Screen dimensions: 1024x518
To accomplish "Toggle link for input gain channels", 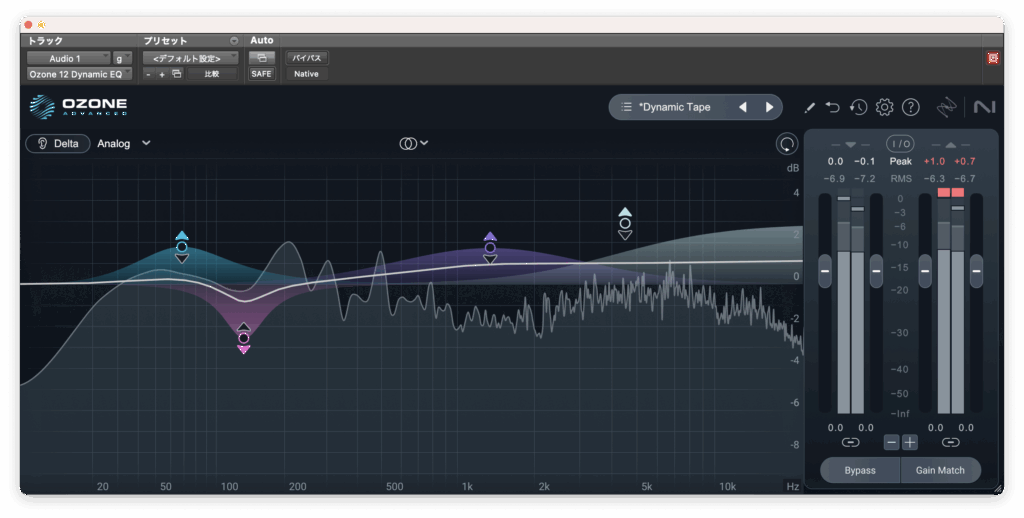I will pos(850,442).
